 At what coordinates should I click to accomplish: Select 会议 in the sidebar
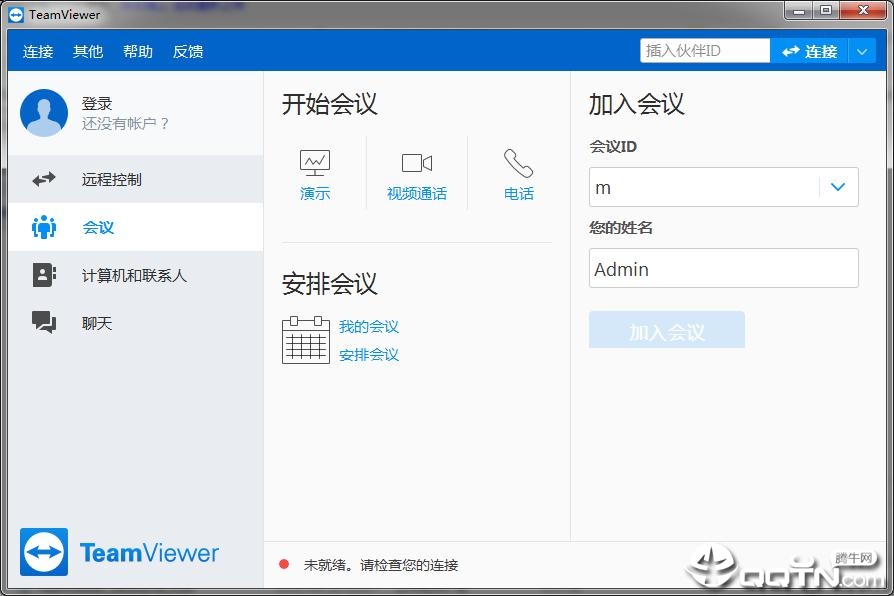pyautogui.click(x=136, y=227)
